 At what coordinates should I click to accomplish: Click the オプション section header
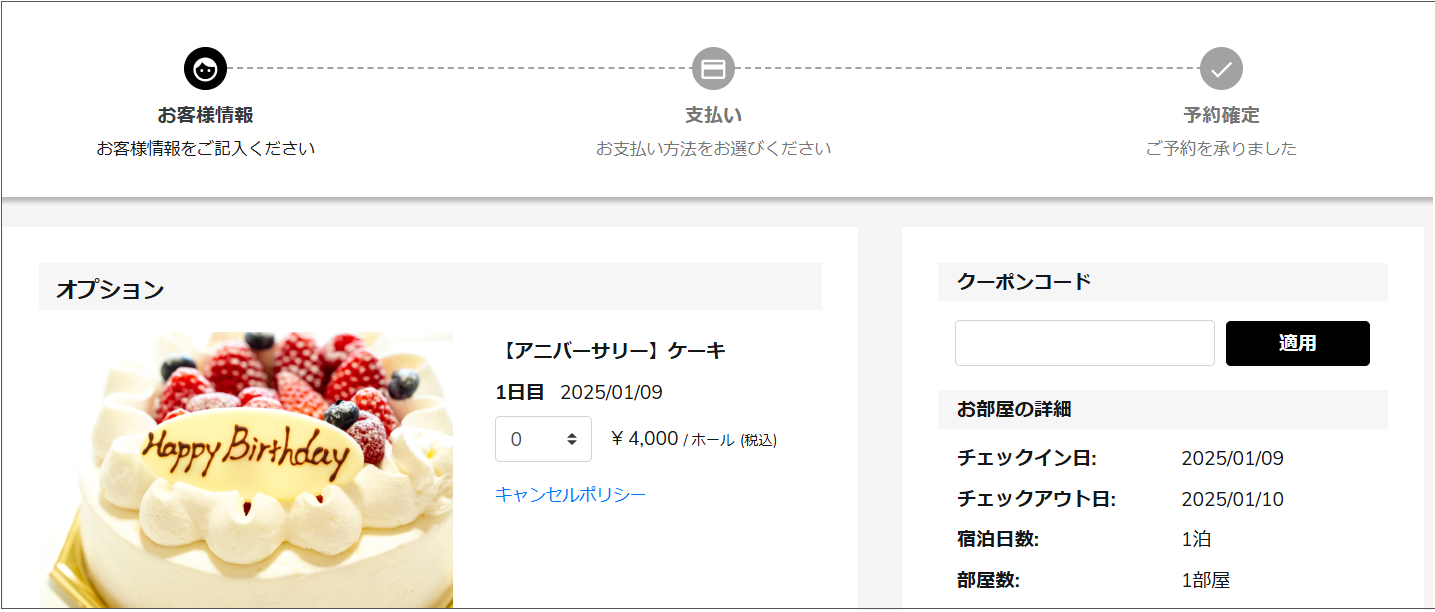[x=430, y=287]
